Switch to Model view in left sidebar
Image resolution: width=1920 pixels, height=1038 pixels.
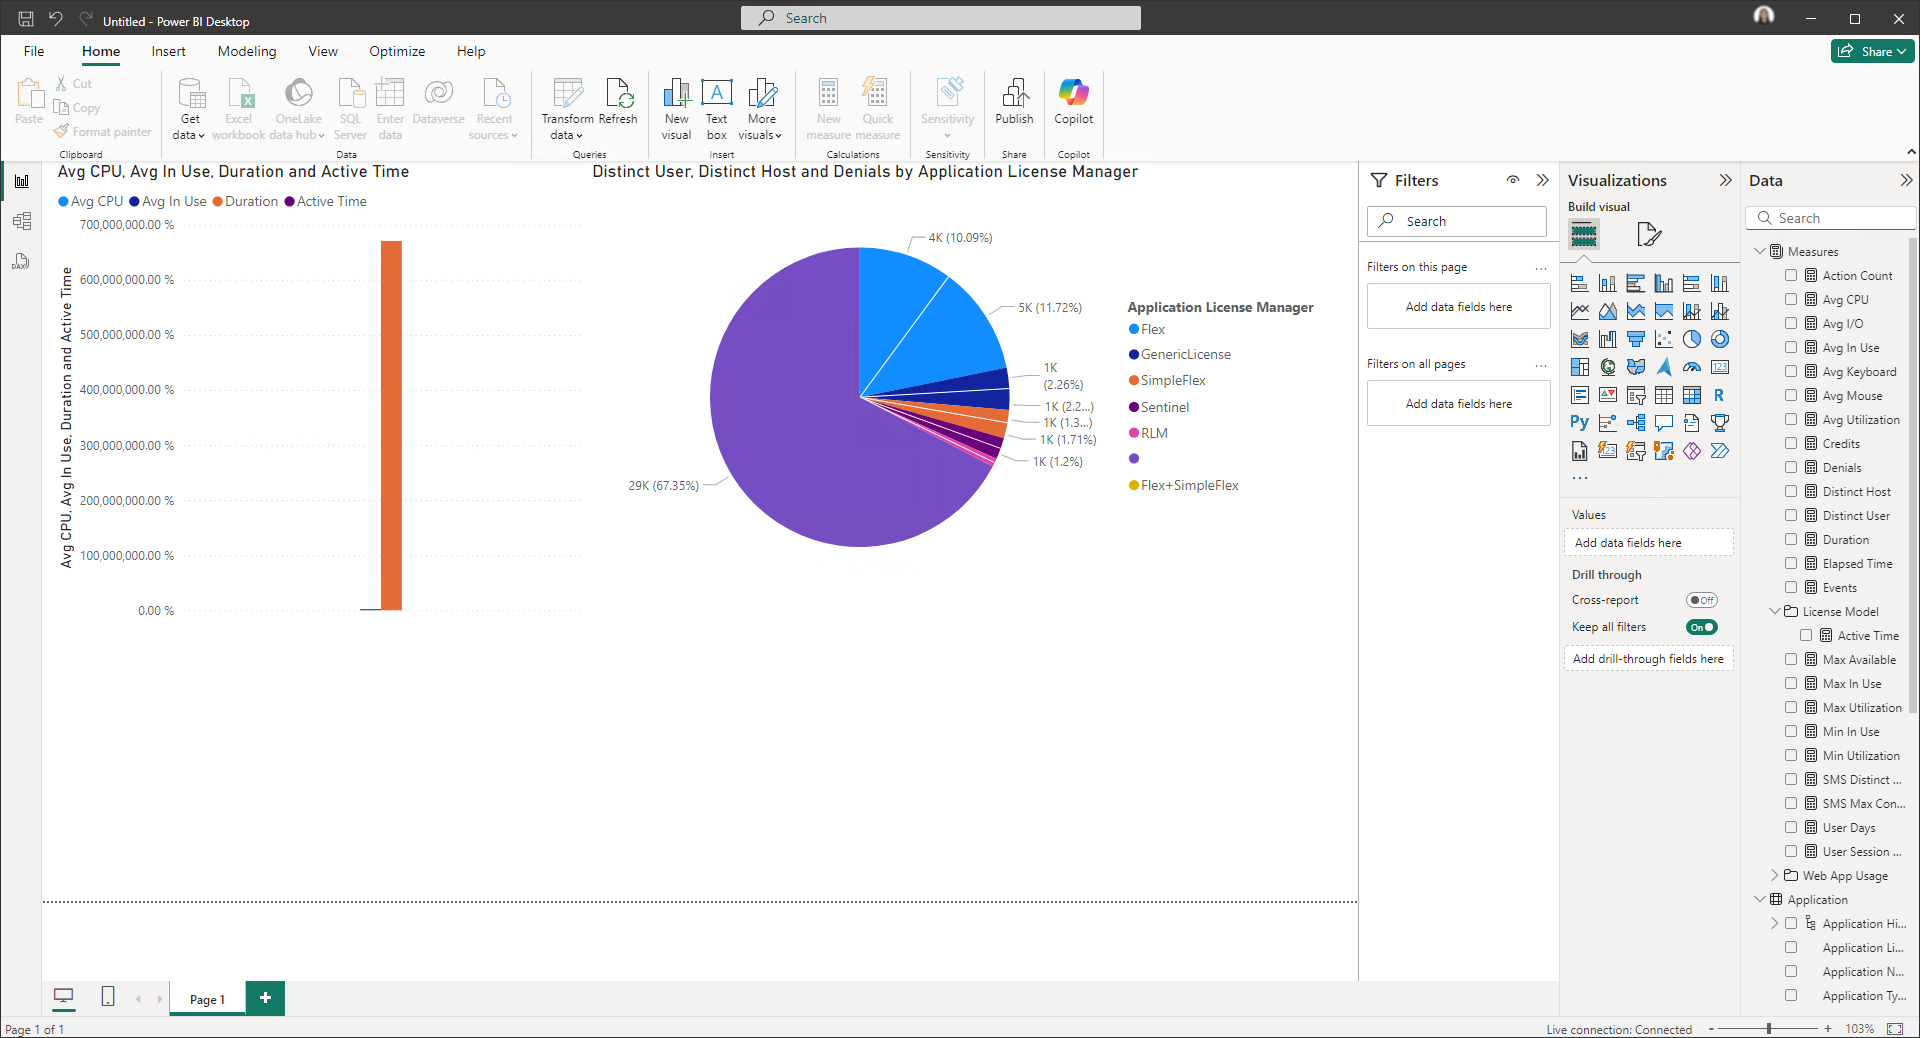(22, 221)
